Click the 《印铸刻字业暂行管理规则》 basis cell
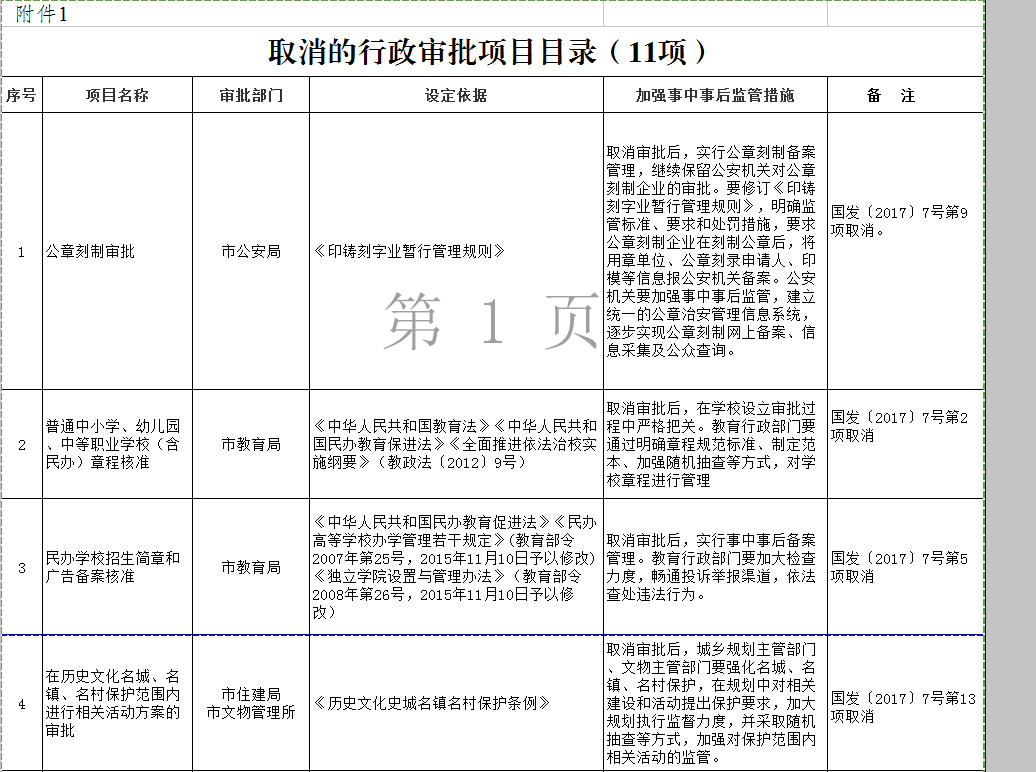This screenshot has width=1036, height=772. tap(456, 251)
